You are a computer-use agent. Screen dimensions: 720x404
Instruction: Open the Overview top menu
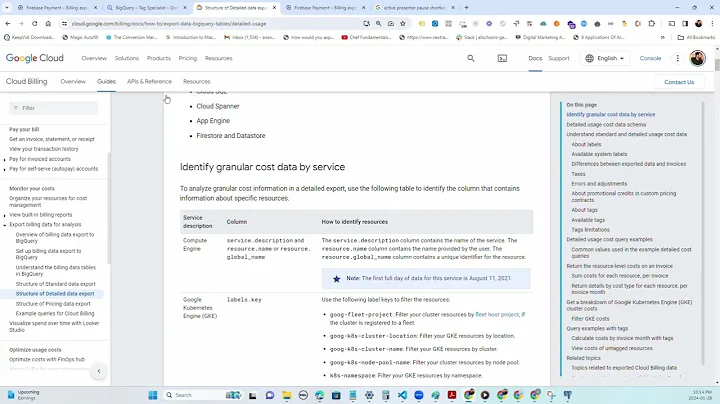click(x=94, y=58)
